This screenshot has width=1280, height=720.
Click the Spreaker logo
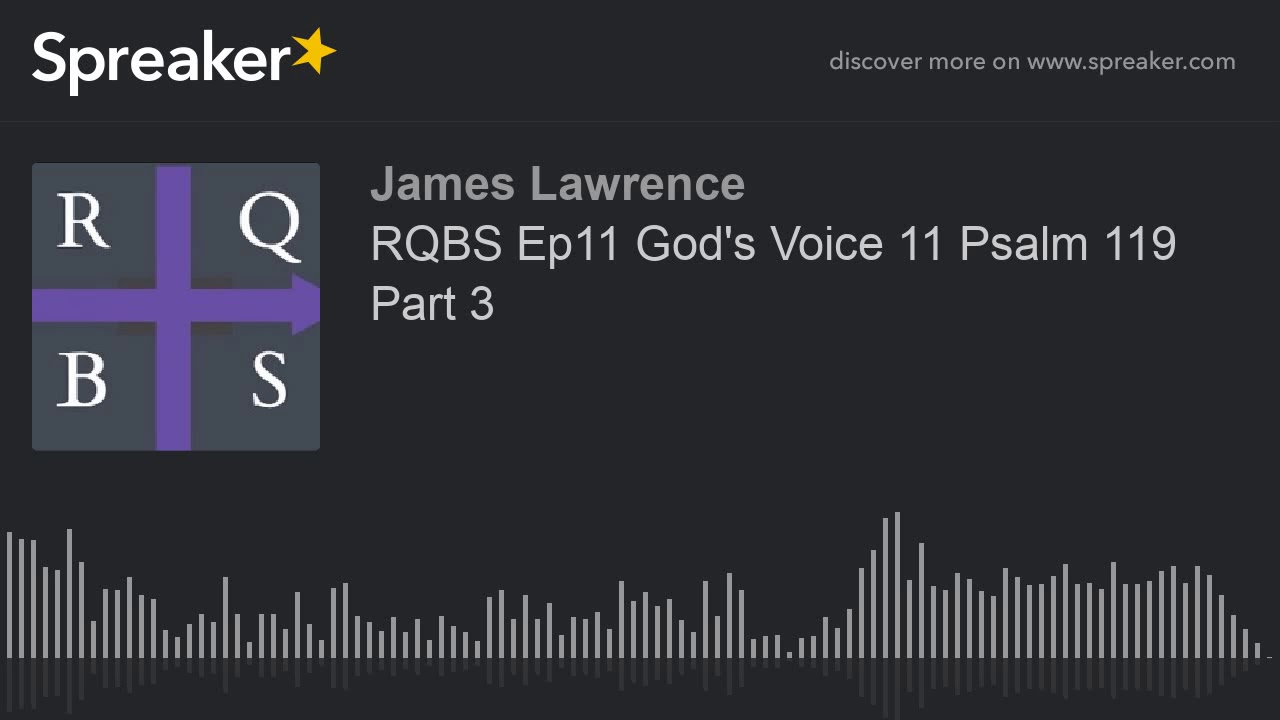pyautogui.click(x=184, y=61)
